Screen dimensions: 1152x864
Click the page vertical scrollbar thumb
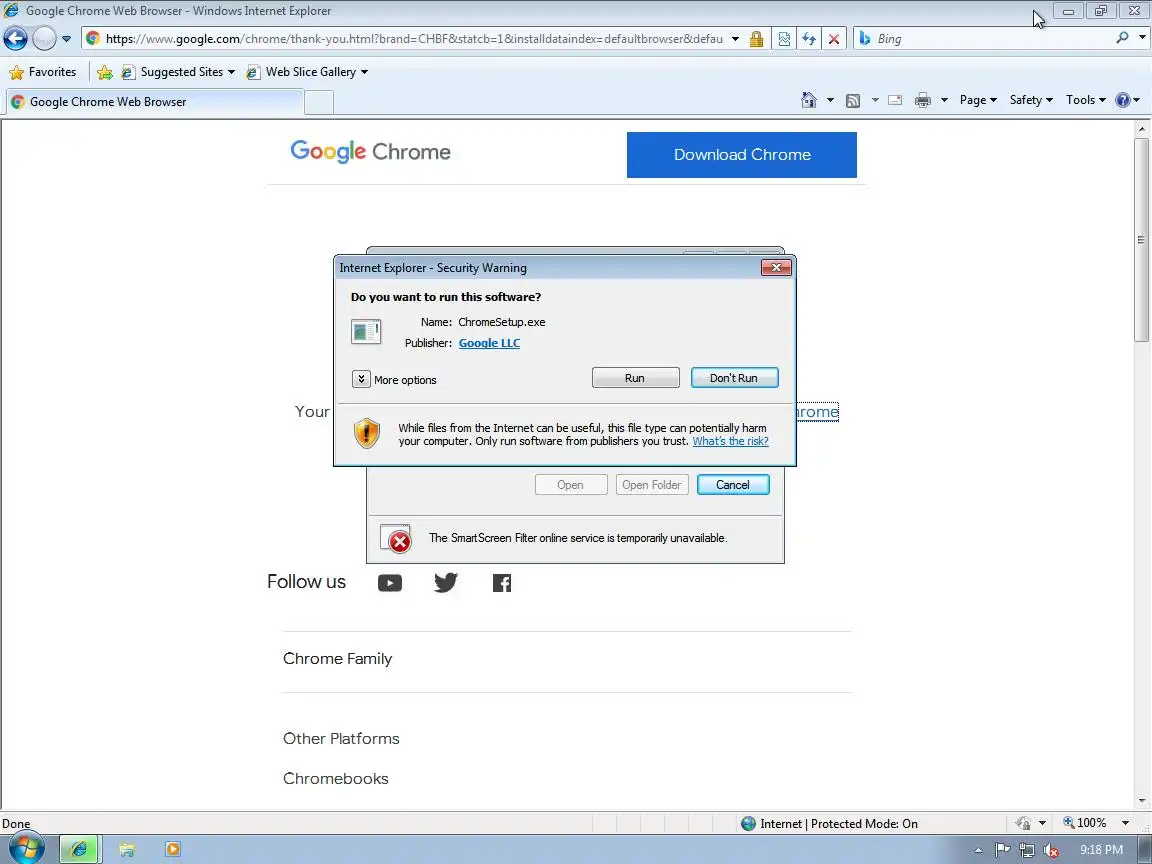pos(1141,240)
